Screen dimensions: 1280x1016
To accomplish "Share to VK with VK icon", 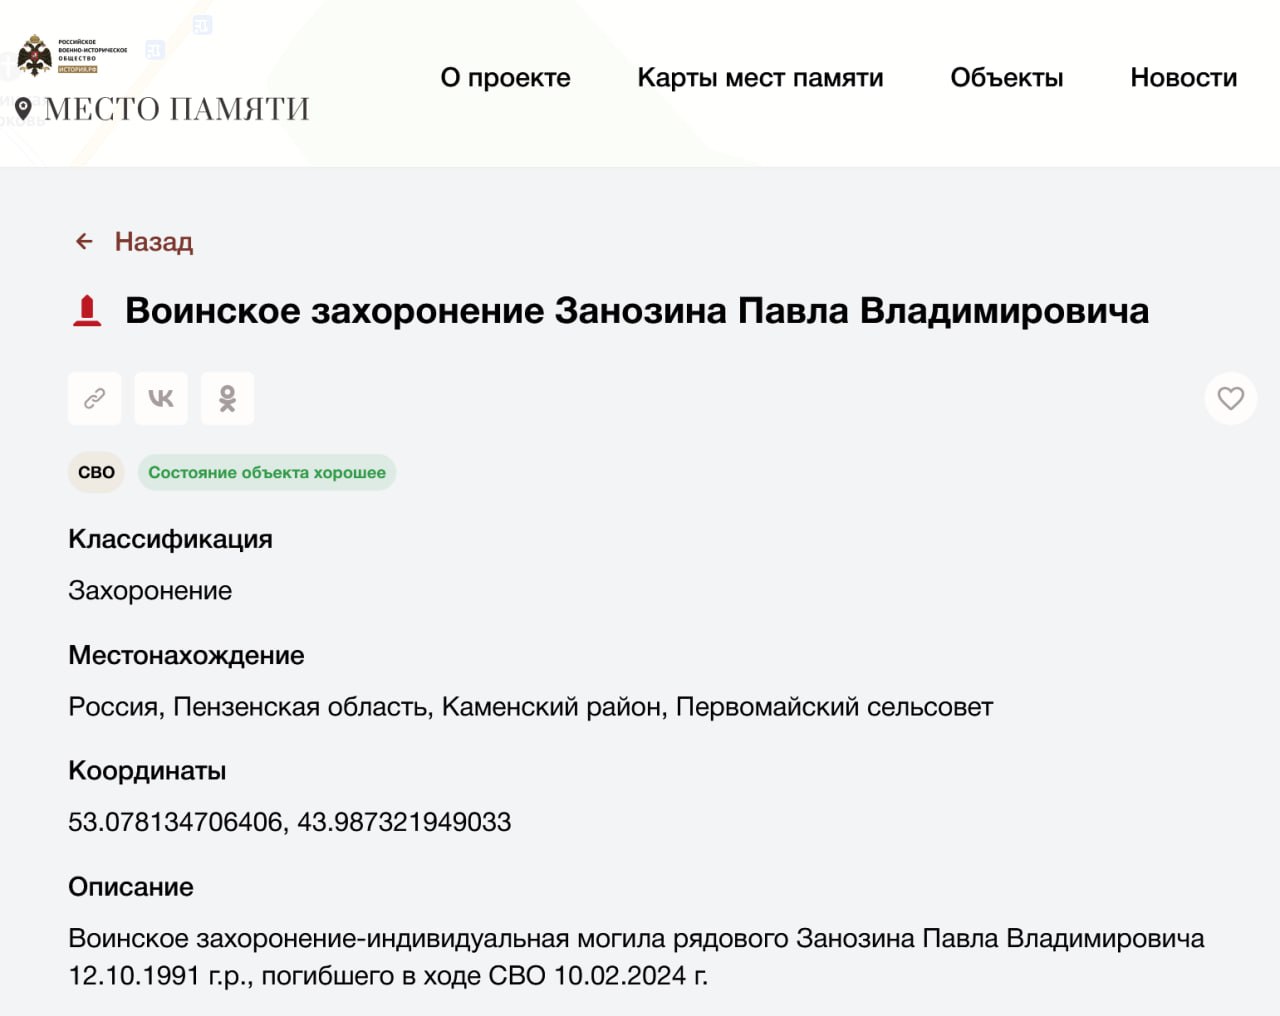I will click(161, 398).
